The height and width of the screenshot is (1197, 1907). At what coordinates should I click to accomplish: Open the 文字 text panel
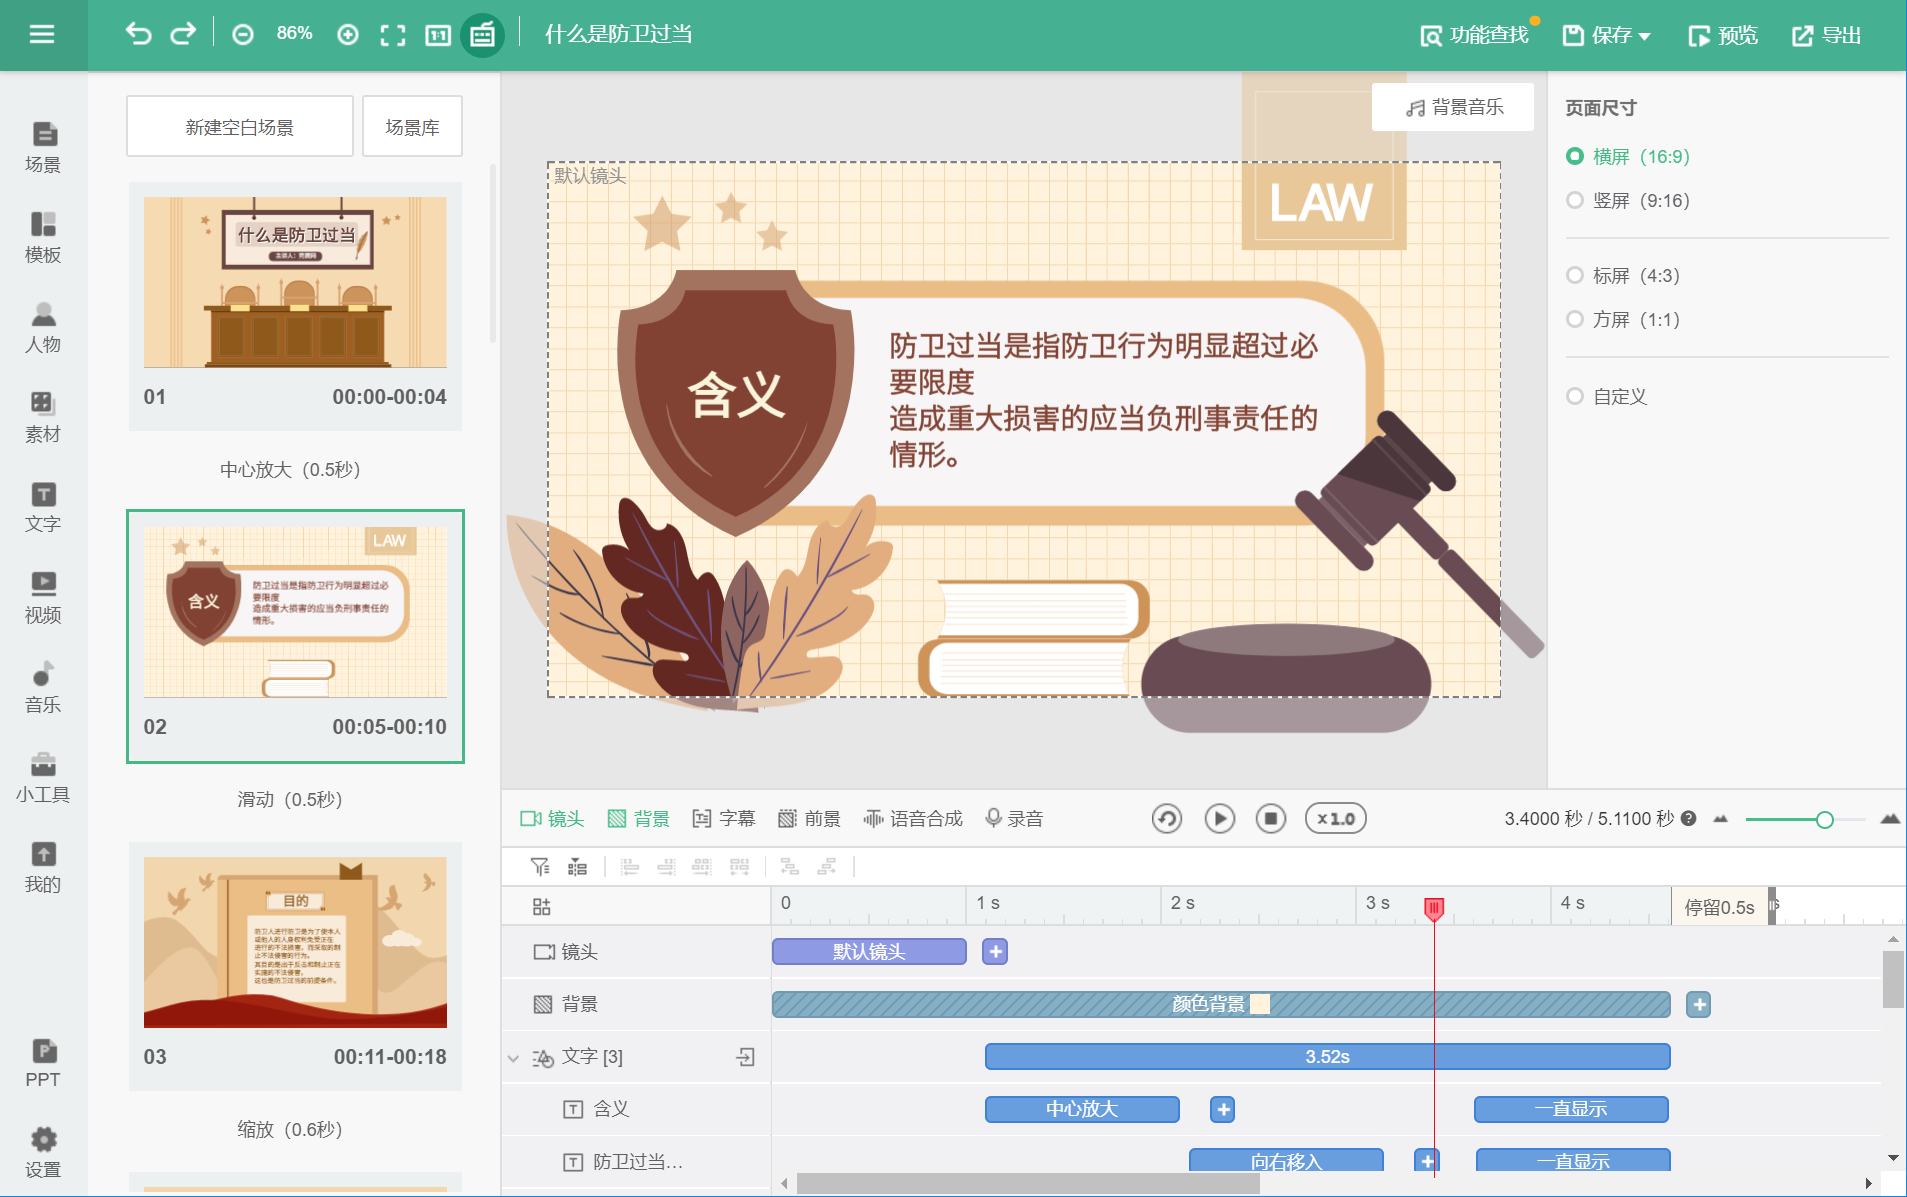tap(43, 507)
